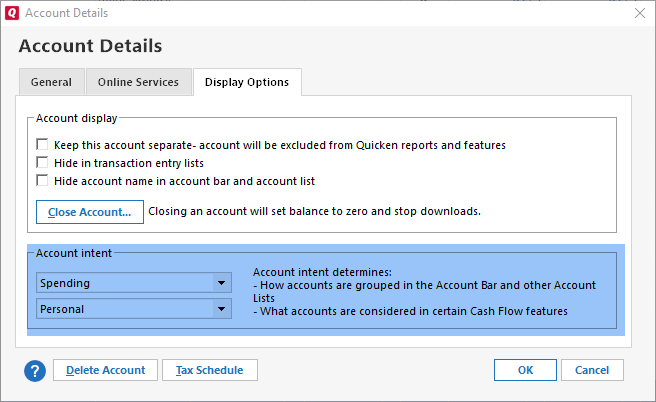Expand the Personal dropdown list
656x402 pixels.
click(133, 309)
